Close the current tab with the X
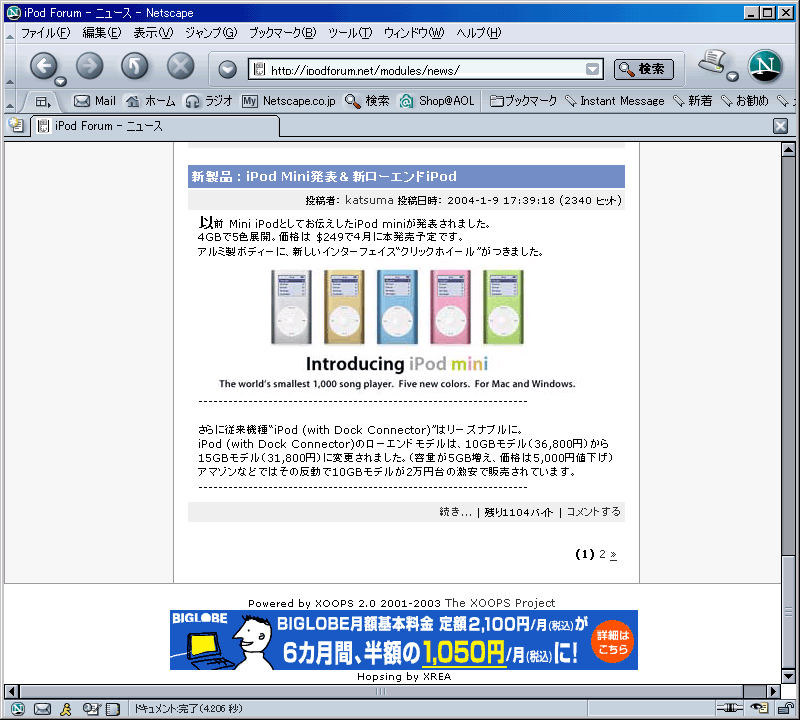800x720 pixels. [x=780, y=126]
